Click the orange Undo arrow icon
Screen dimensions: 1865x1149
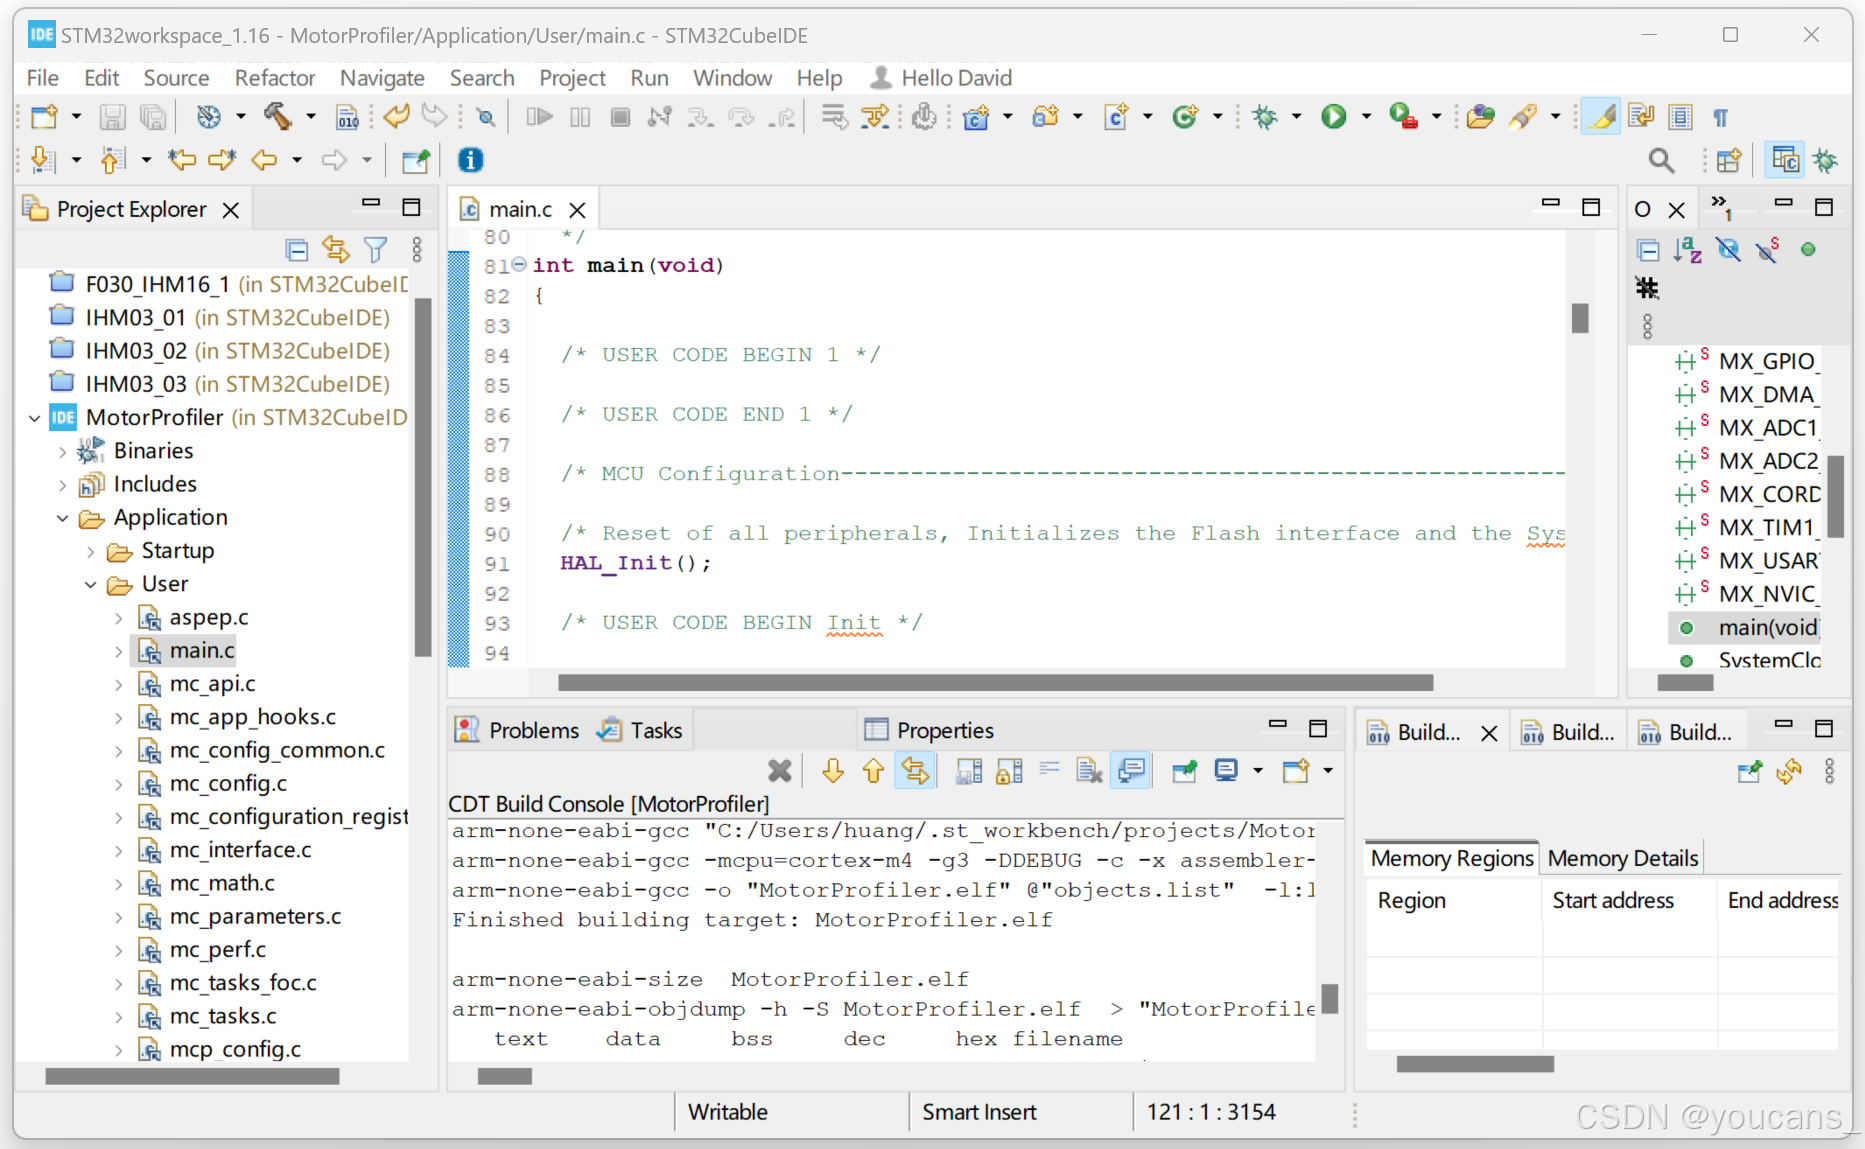pyautogui.click(x=396, y=117)
